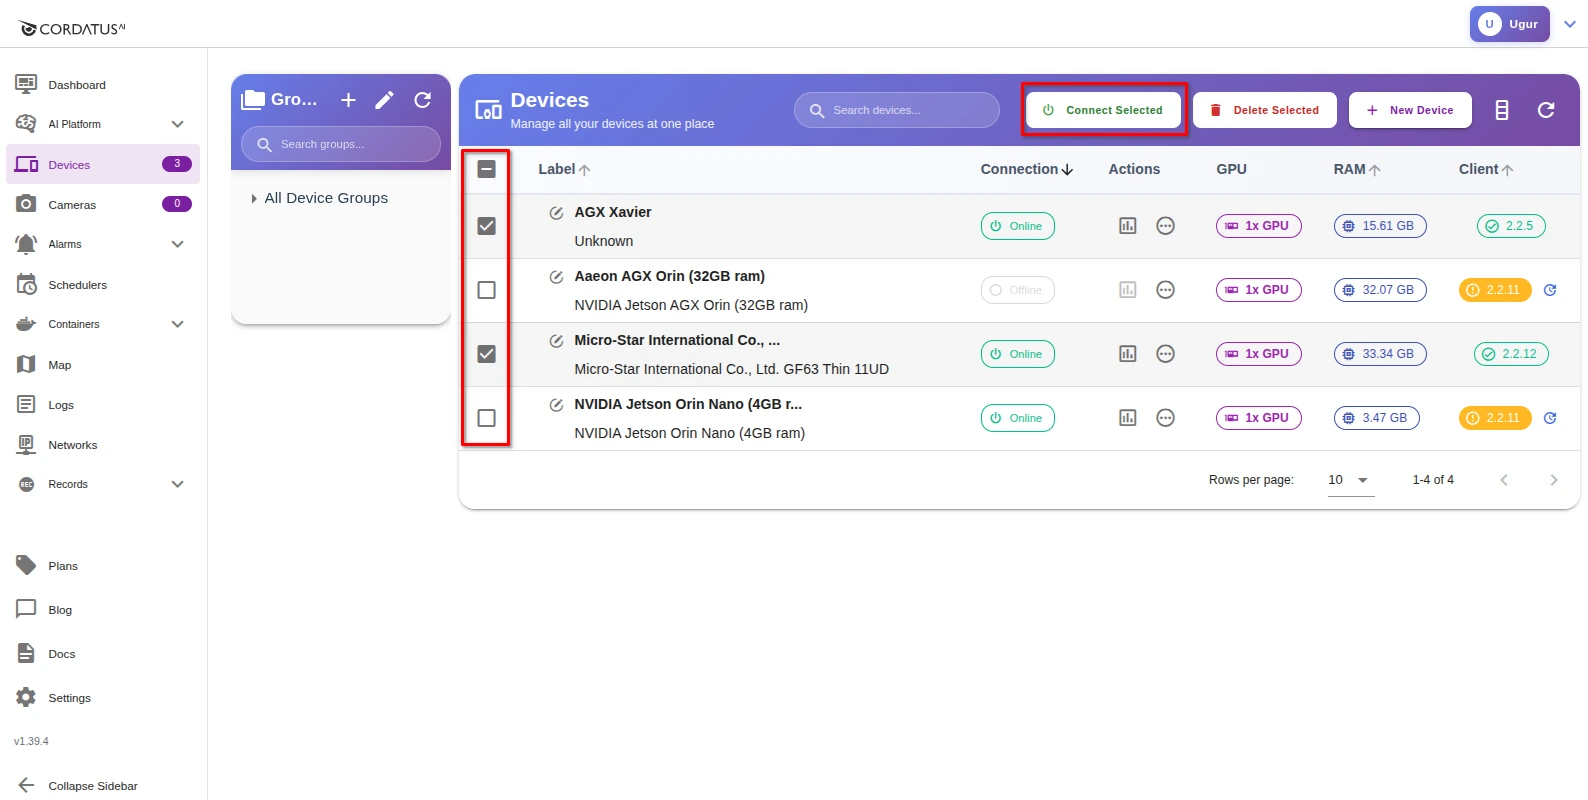Screen dimensions: 1588x800
Task: Toggle the table density view icon
Action: click(1502, 110)
